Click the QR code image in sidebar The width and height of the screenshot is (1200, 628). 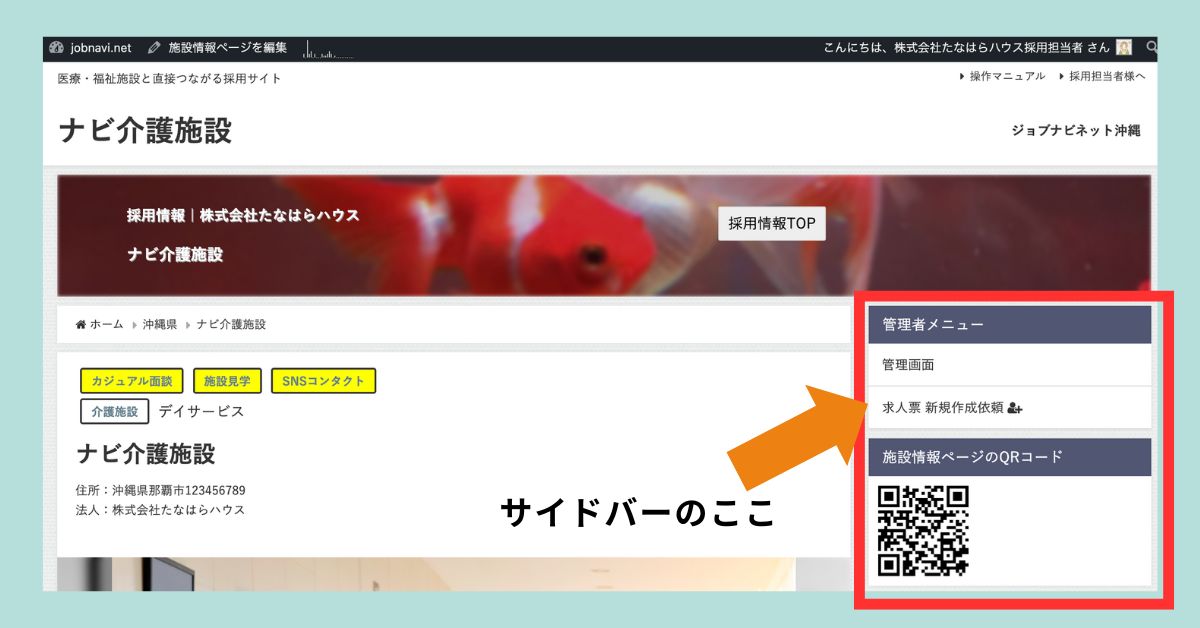coord(923,531)
